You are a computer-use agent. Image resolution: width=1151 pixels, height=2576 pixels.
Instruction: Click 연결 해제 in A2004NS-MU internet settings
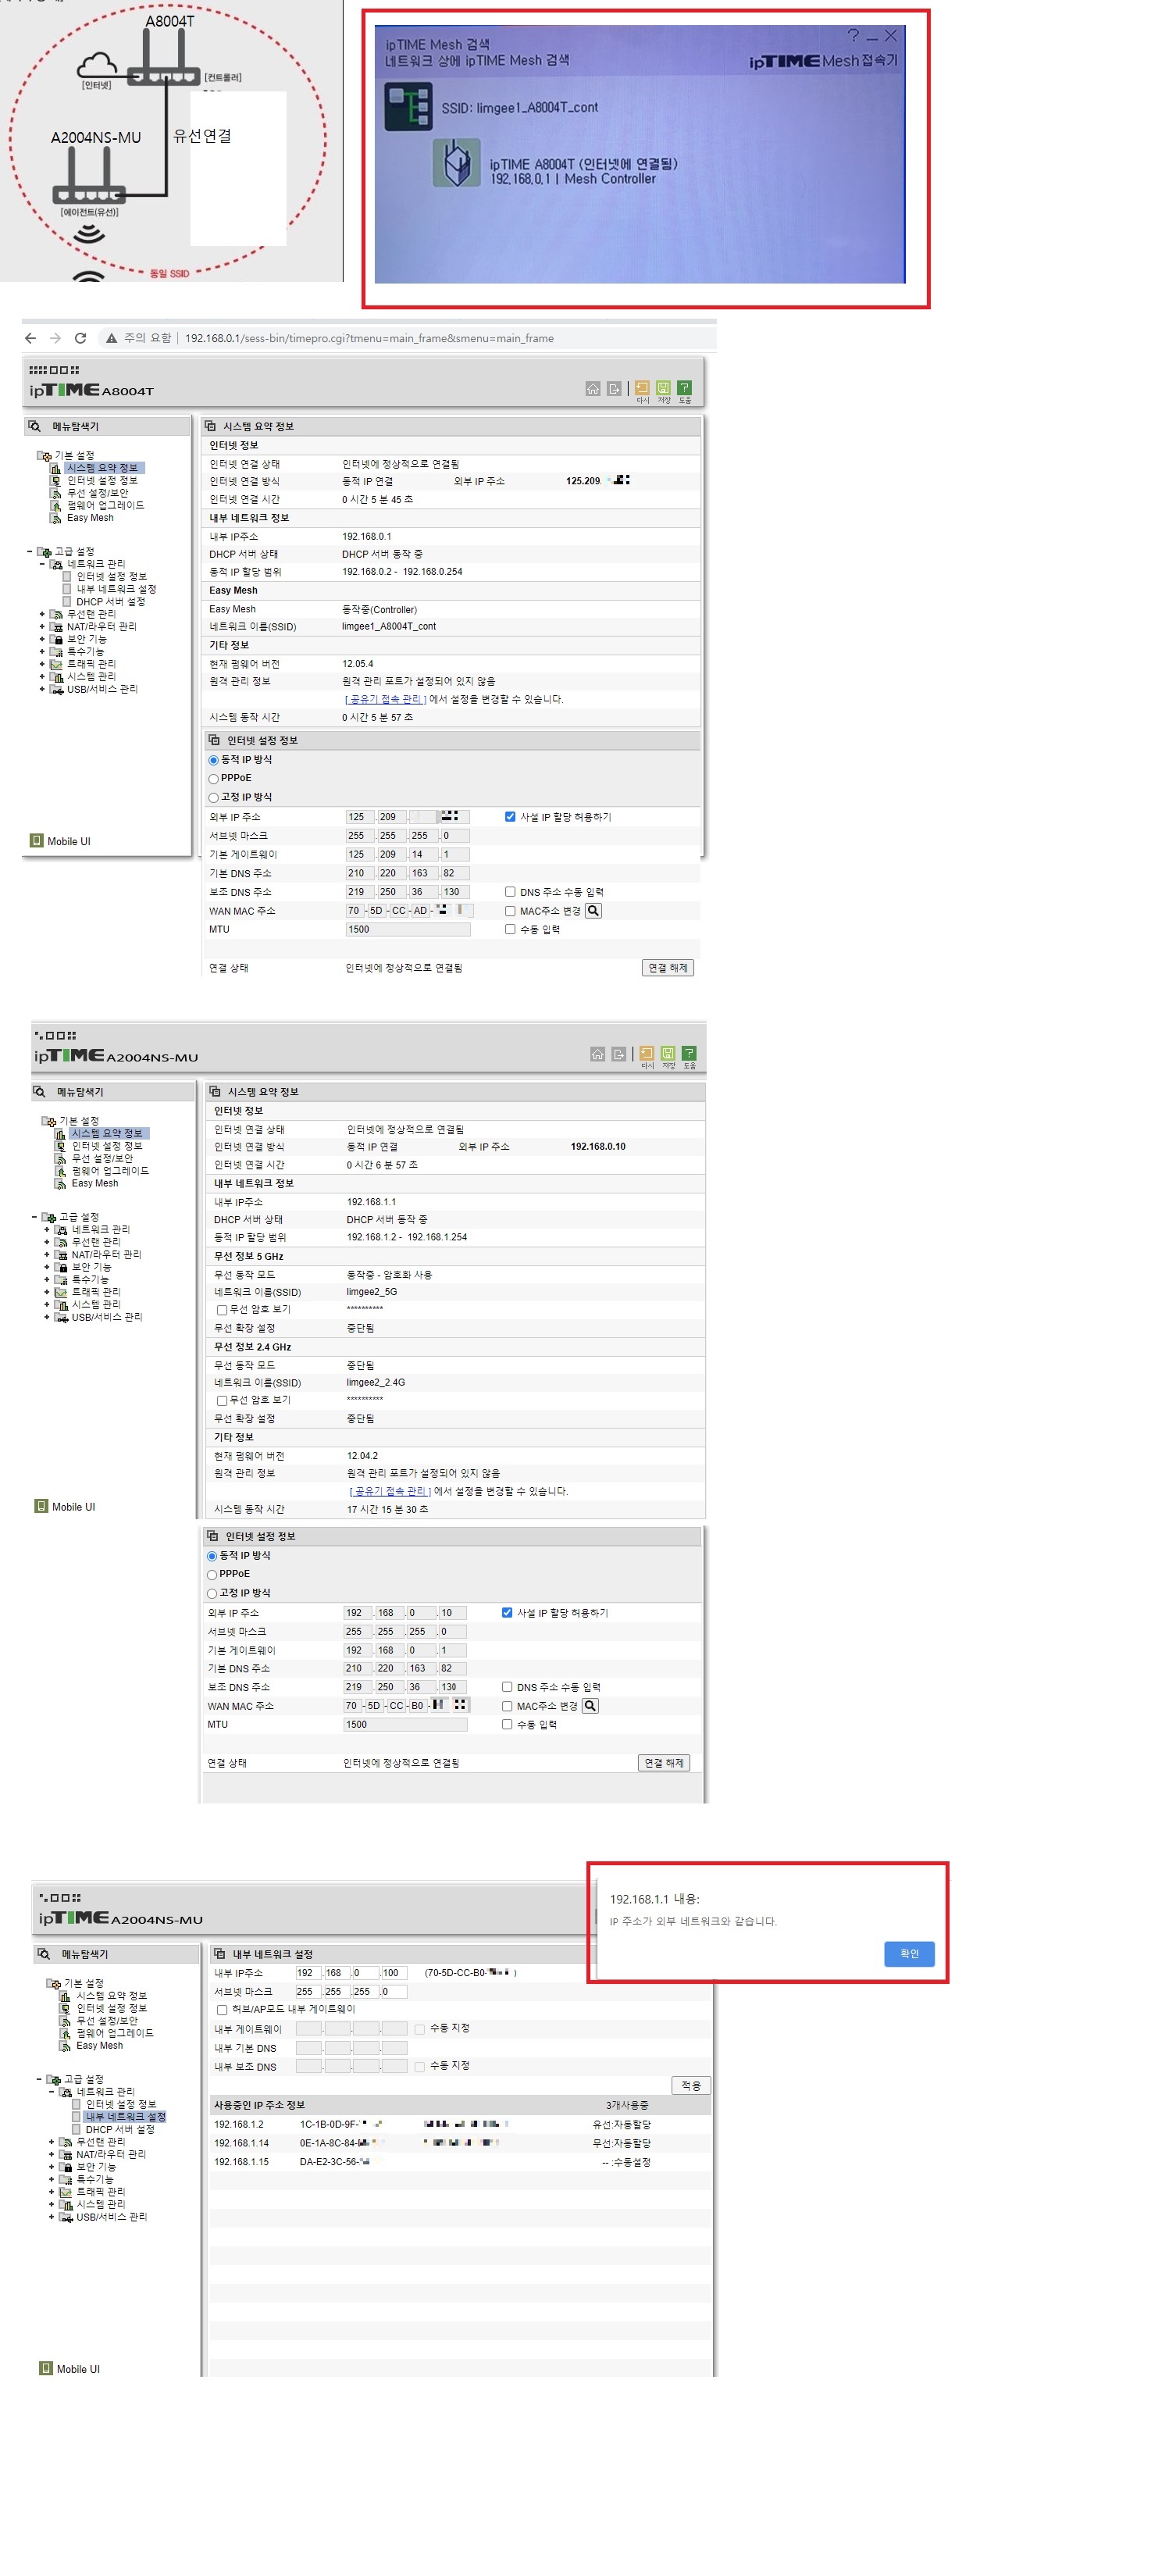click(664, 1763)
